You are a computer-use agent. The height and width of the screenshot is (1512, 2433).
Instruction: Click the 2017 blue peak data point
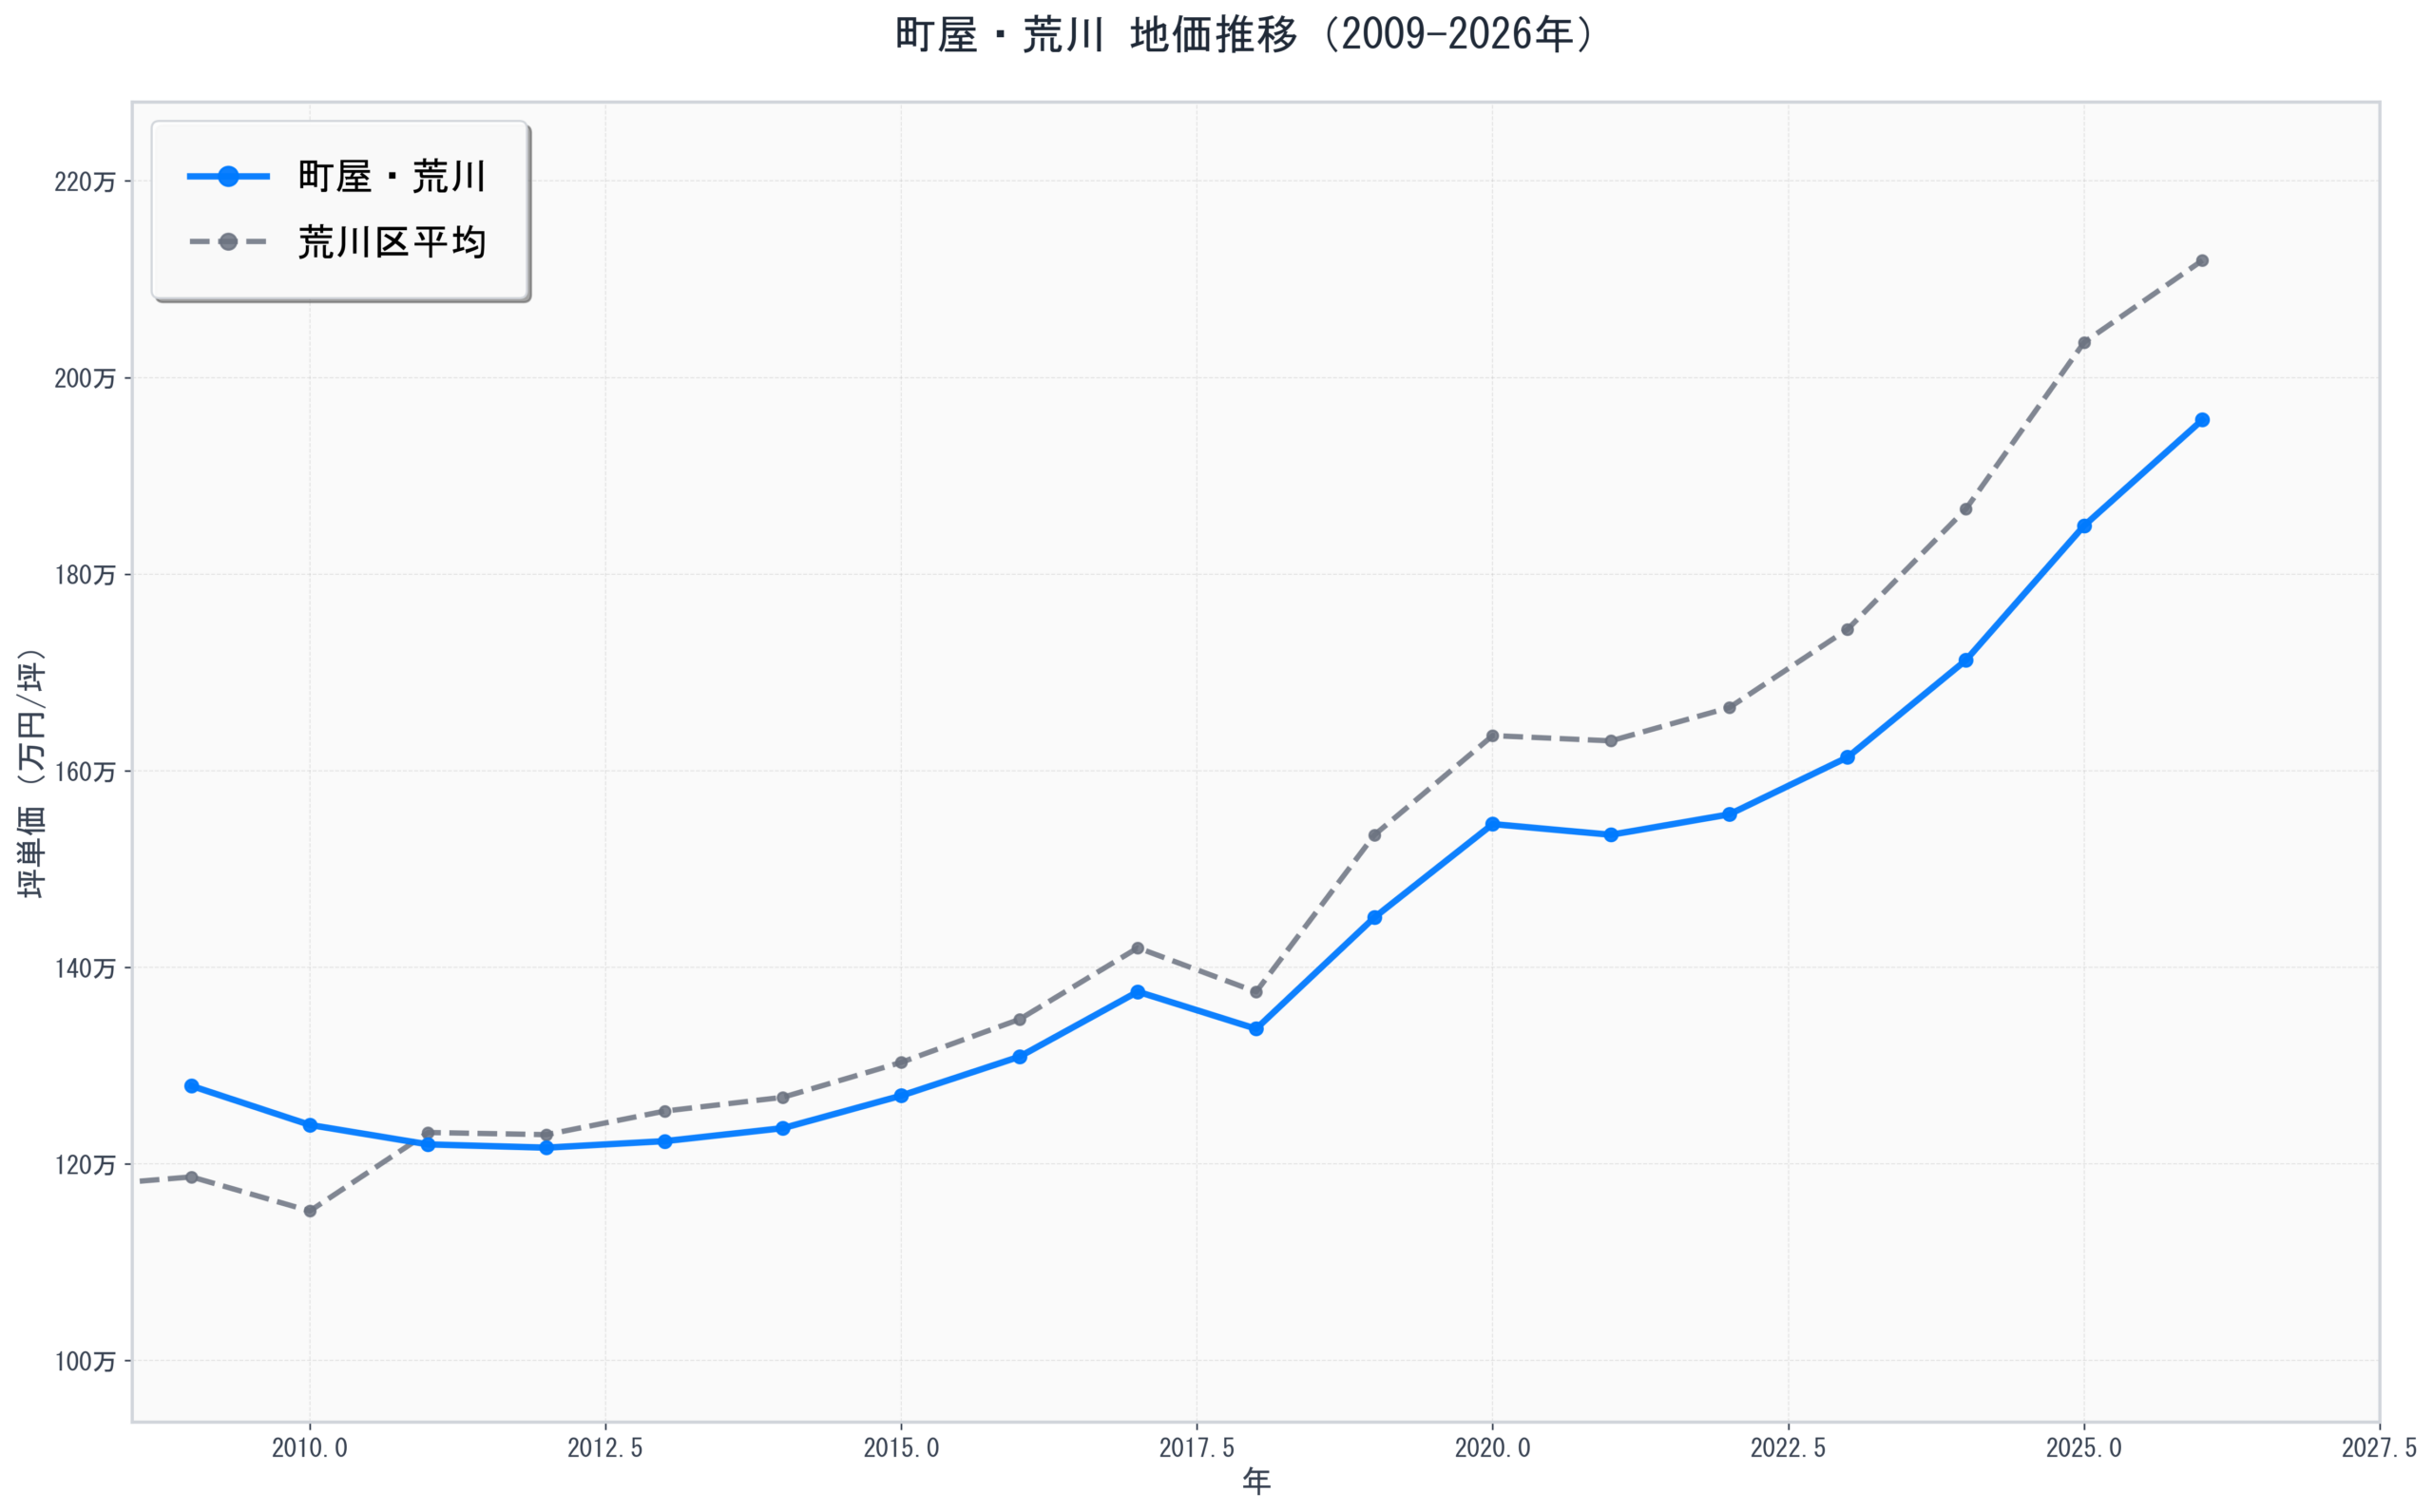(x=1138, y=992)
